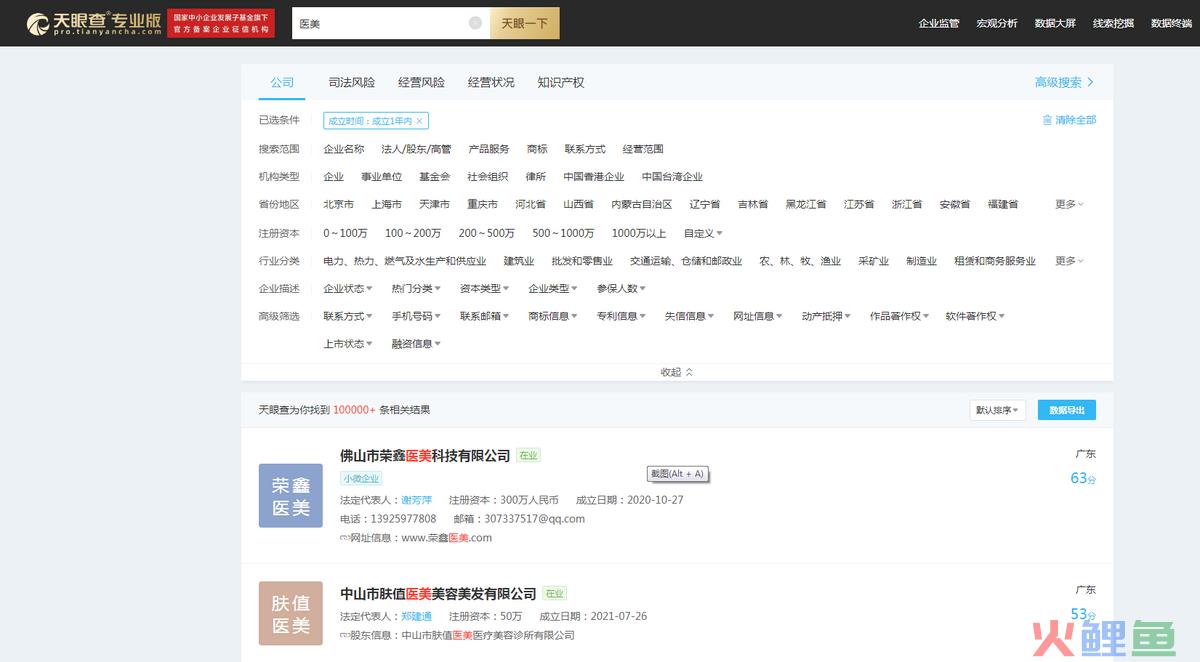Switch to the 公司 tab
1200x662 pixels.
[x=282, y=82]
